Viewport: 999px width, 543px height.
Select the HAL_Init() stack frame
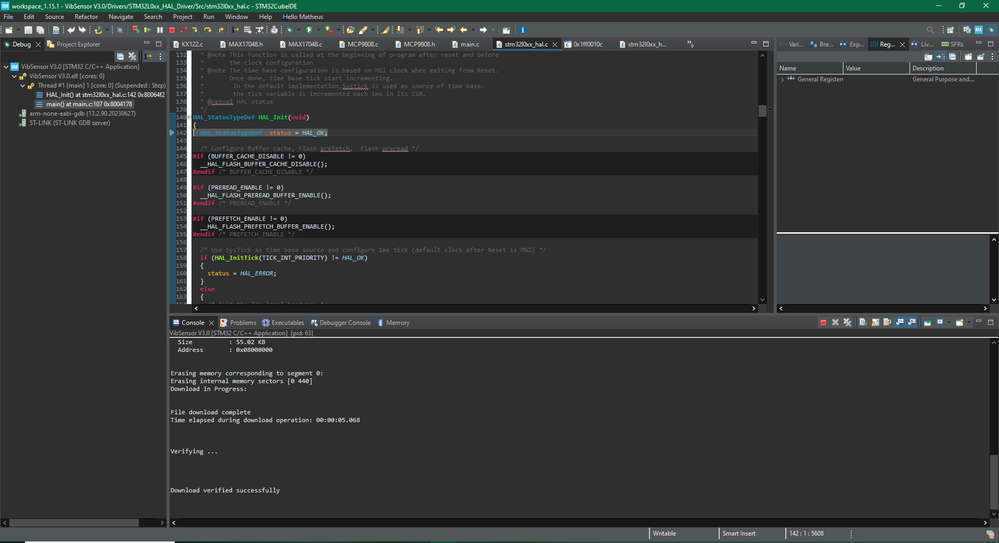pos(100,94)
